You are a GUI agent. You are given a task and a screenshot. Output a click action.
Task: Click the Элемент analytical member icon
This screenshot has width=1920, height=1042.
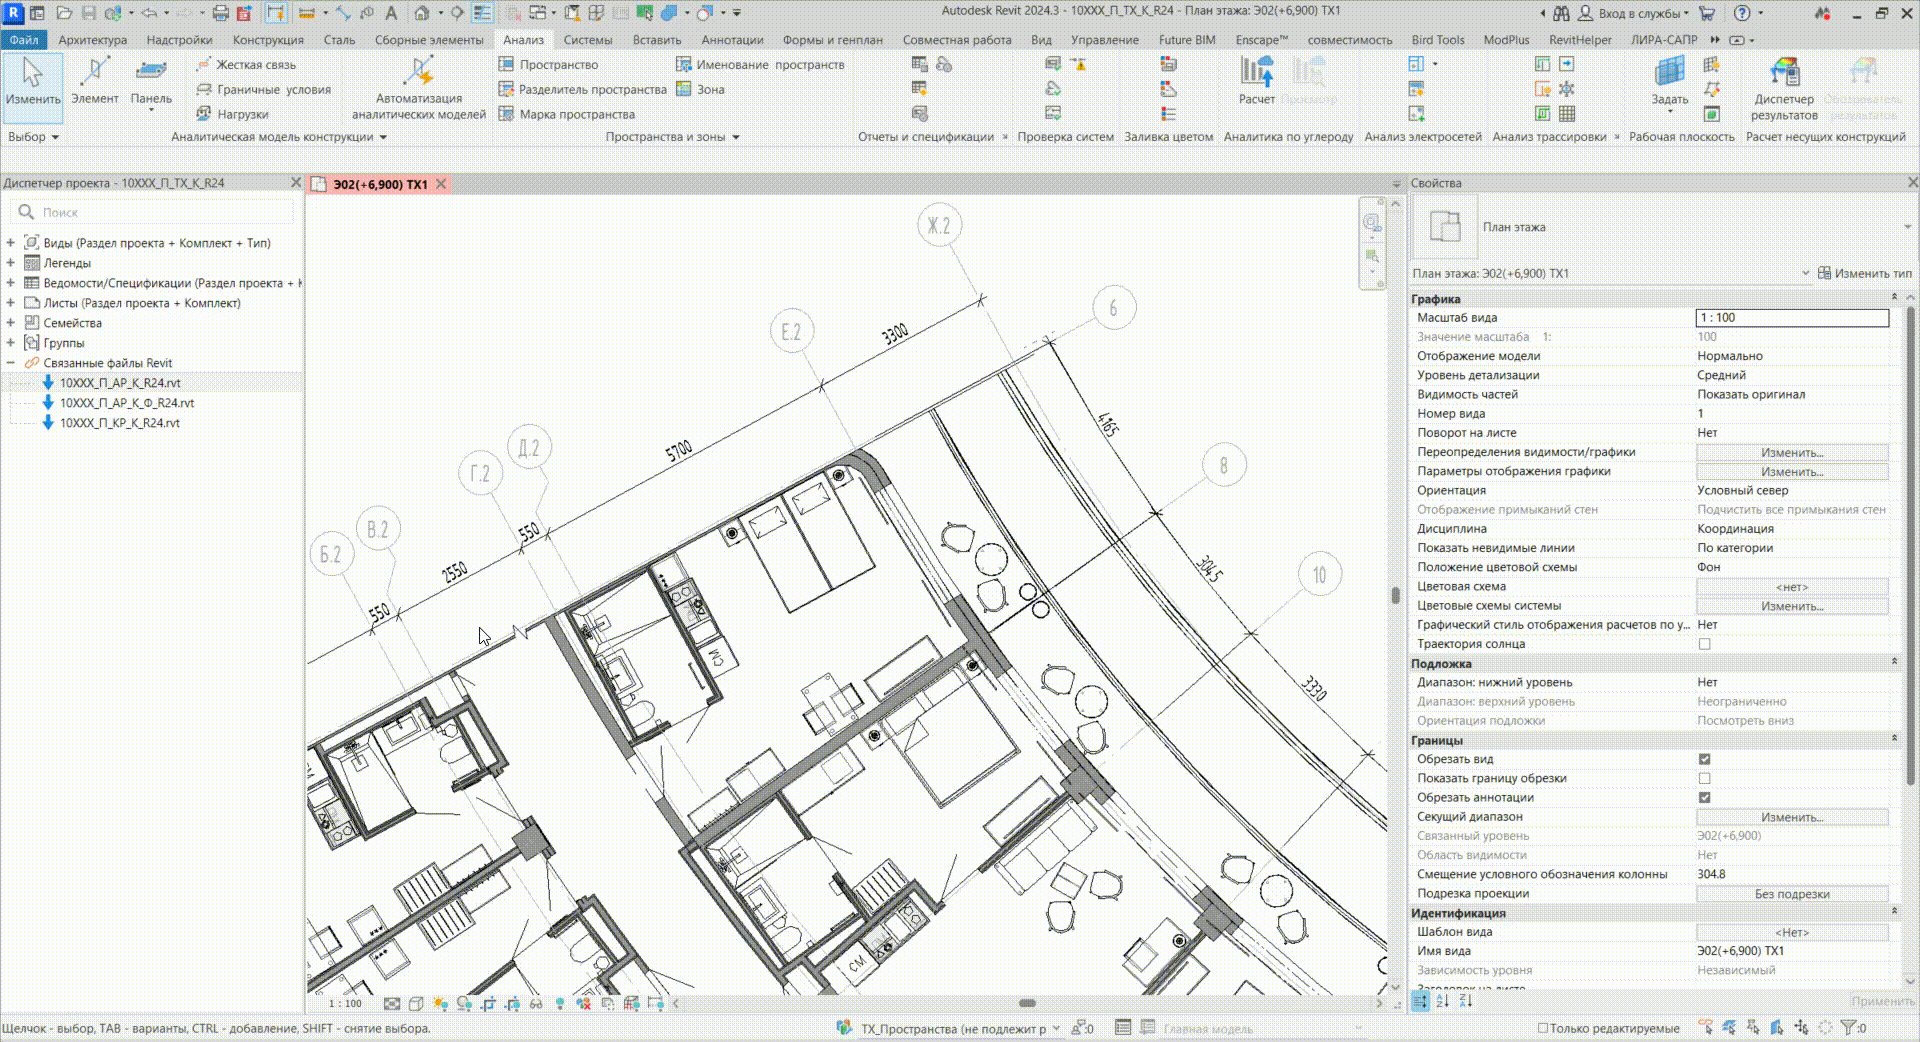[x=95, y=71]
